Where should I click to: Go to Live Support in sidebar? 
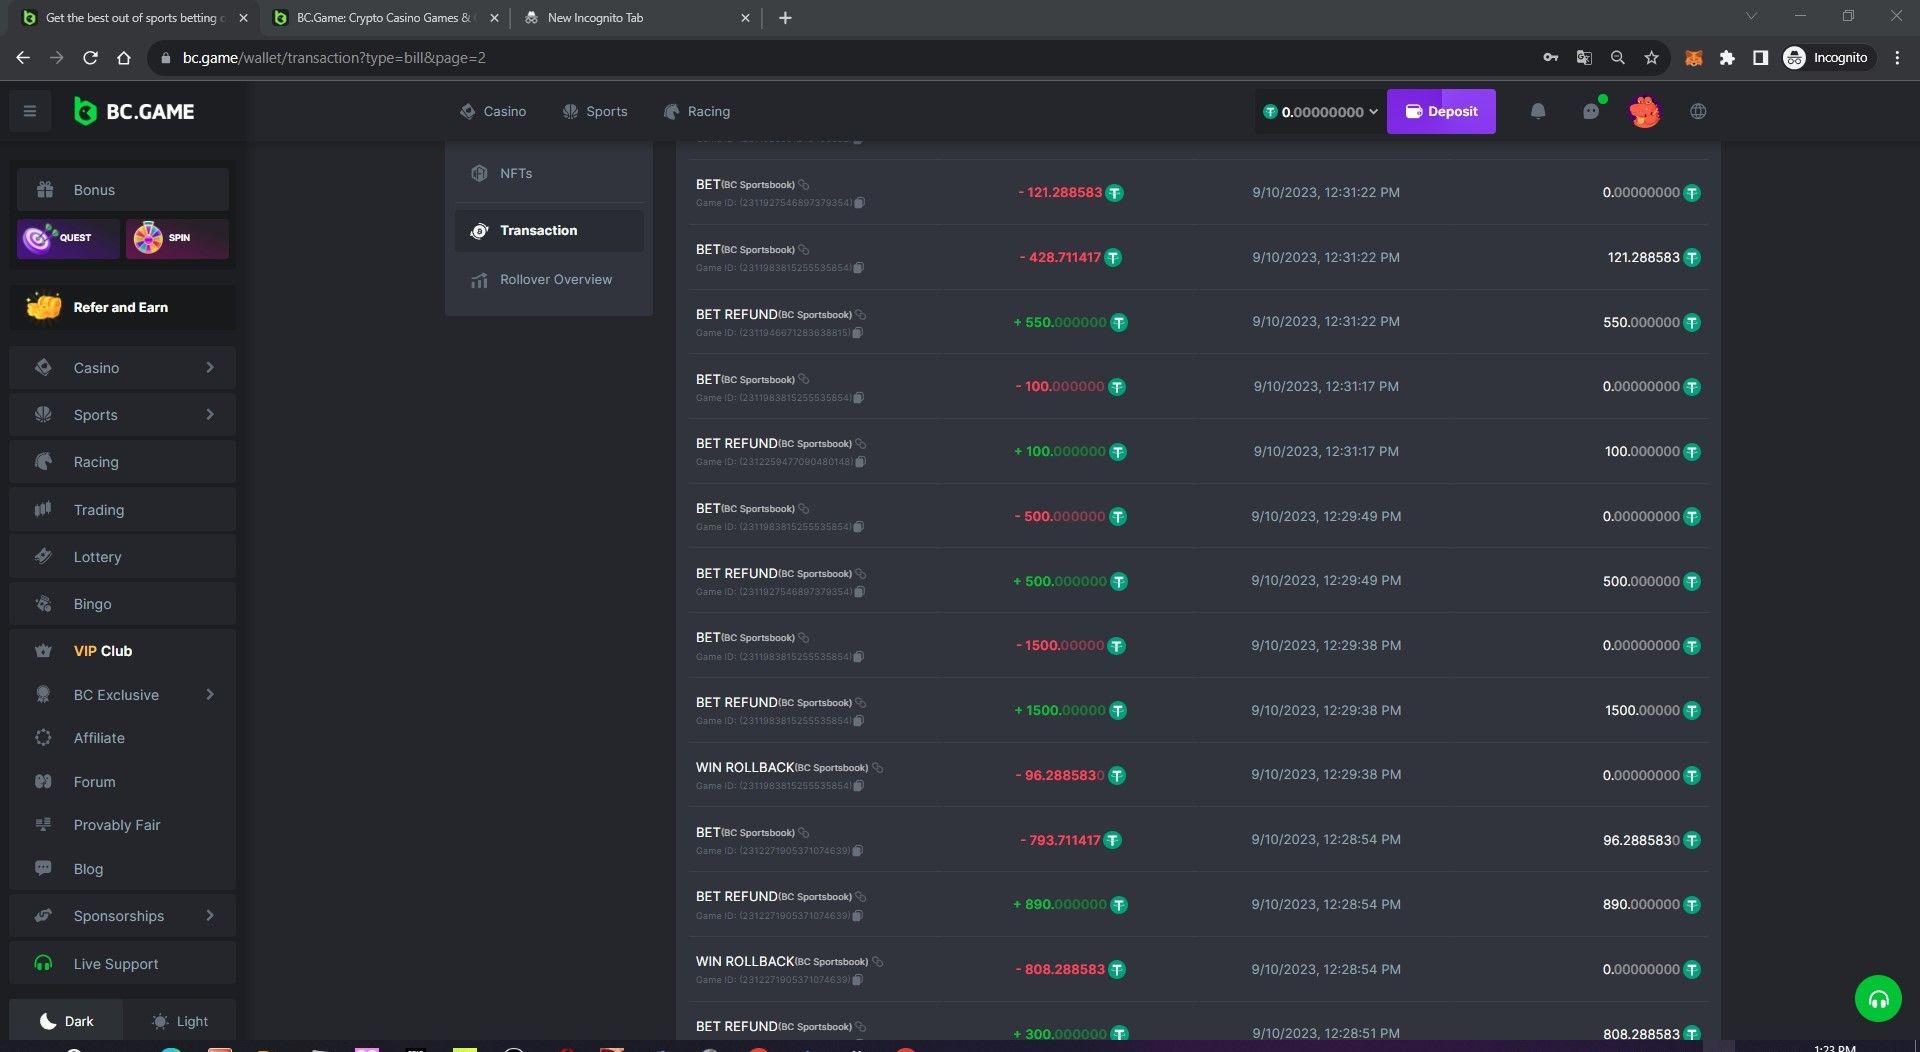(x=123, y=964)
